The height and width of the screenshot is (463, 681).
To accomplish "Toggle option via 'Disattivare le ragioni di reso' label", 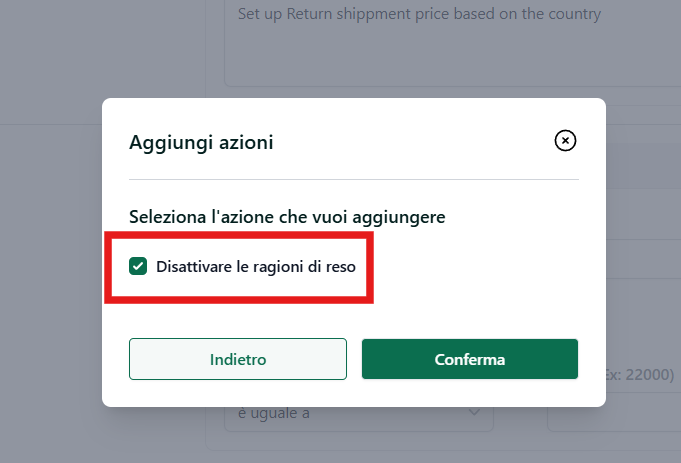I will (256, 267).
